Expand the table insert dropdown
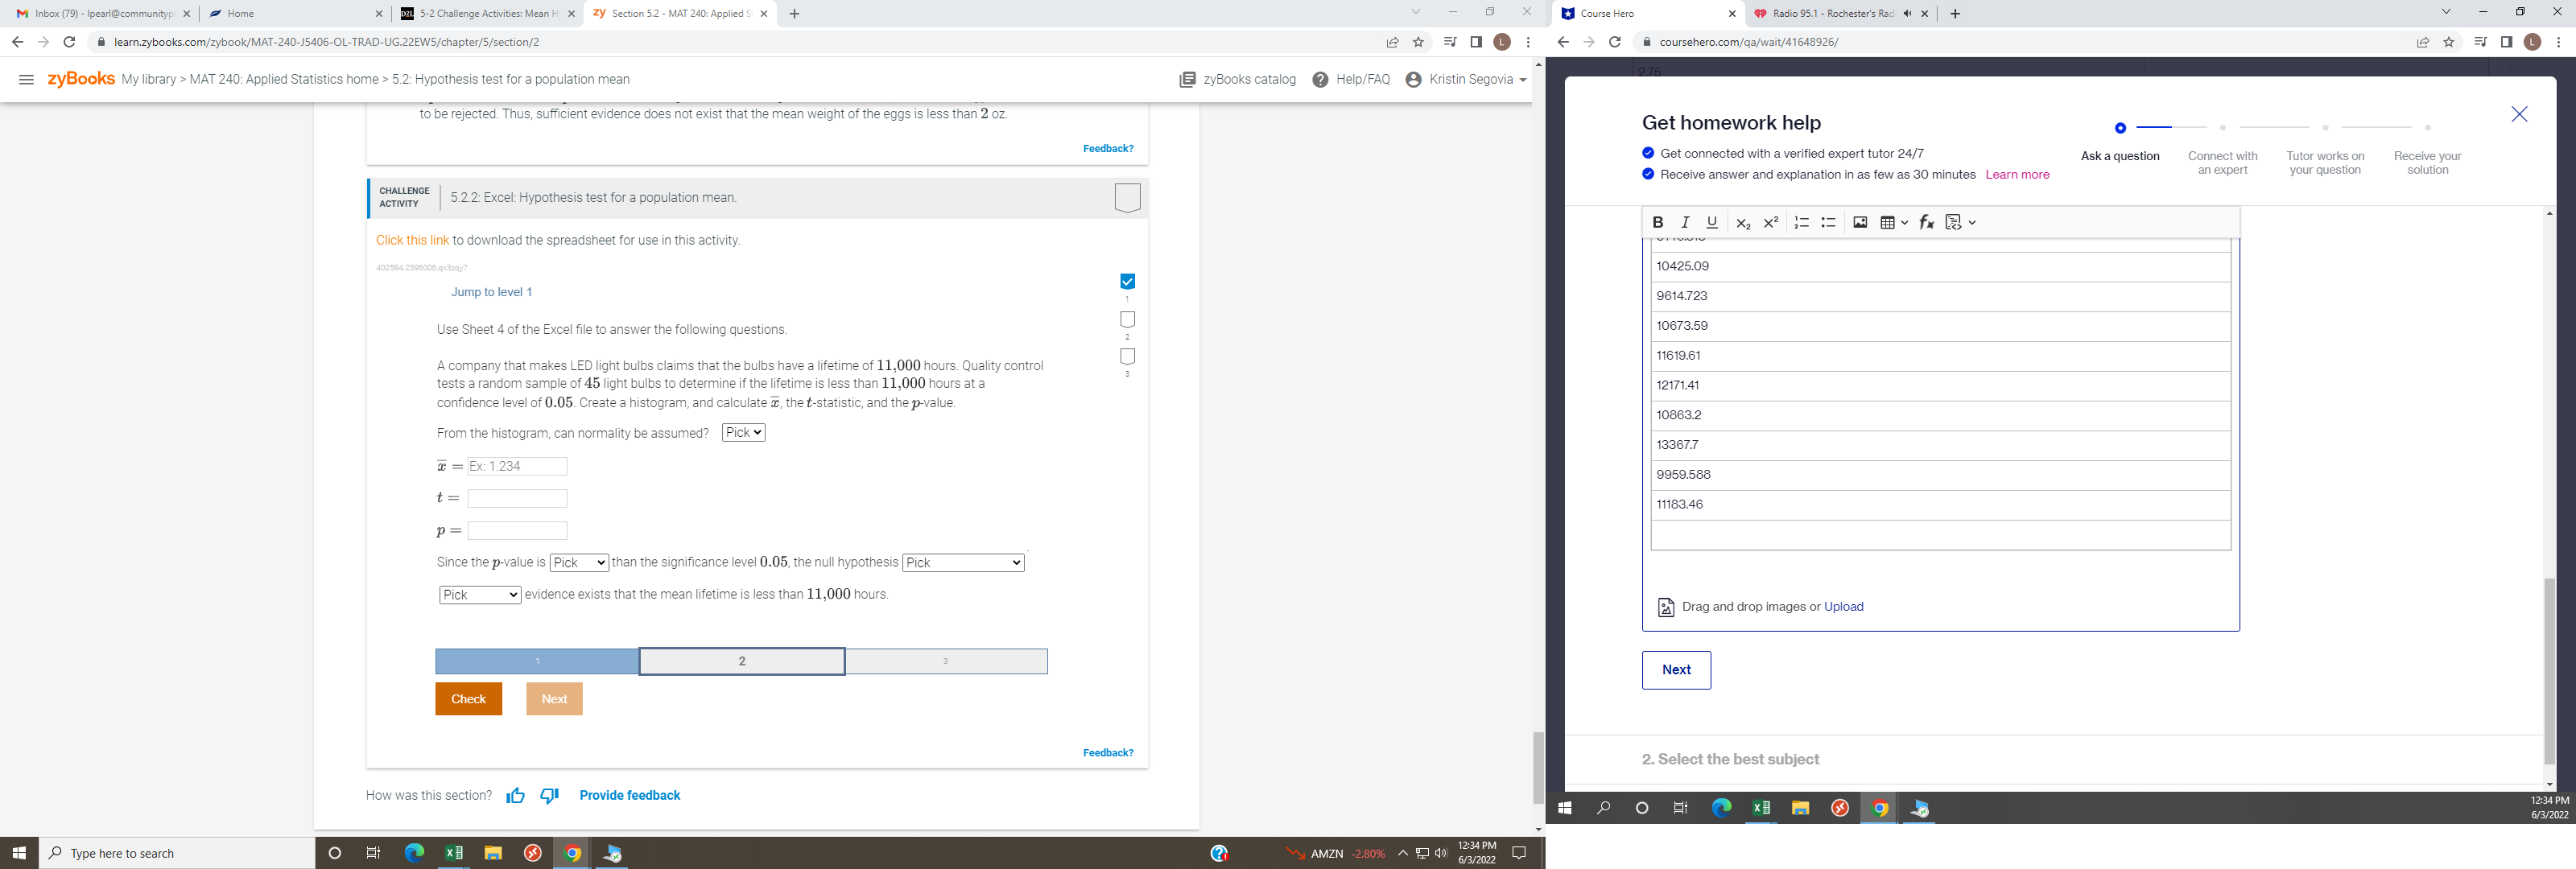2576x869 pixels. click(1903, 222)
